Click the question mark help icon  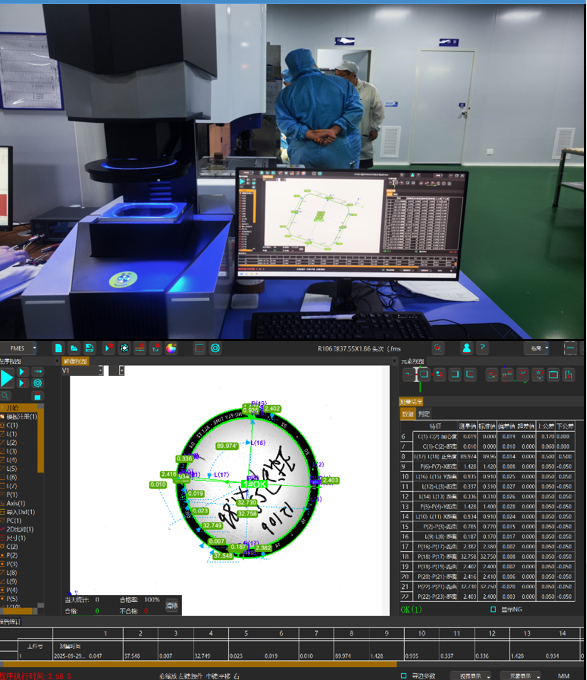coord(482,348)
